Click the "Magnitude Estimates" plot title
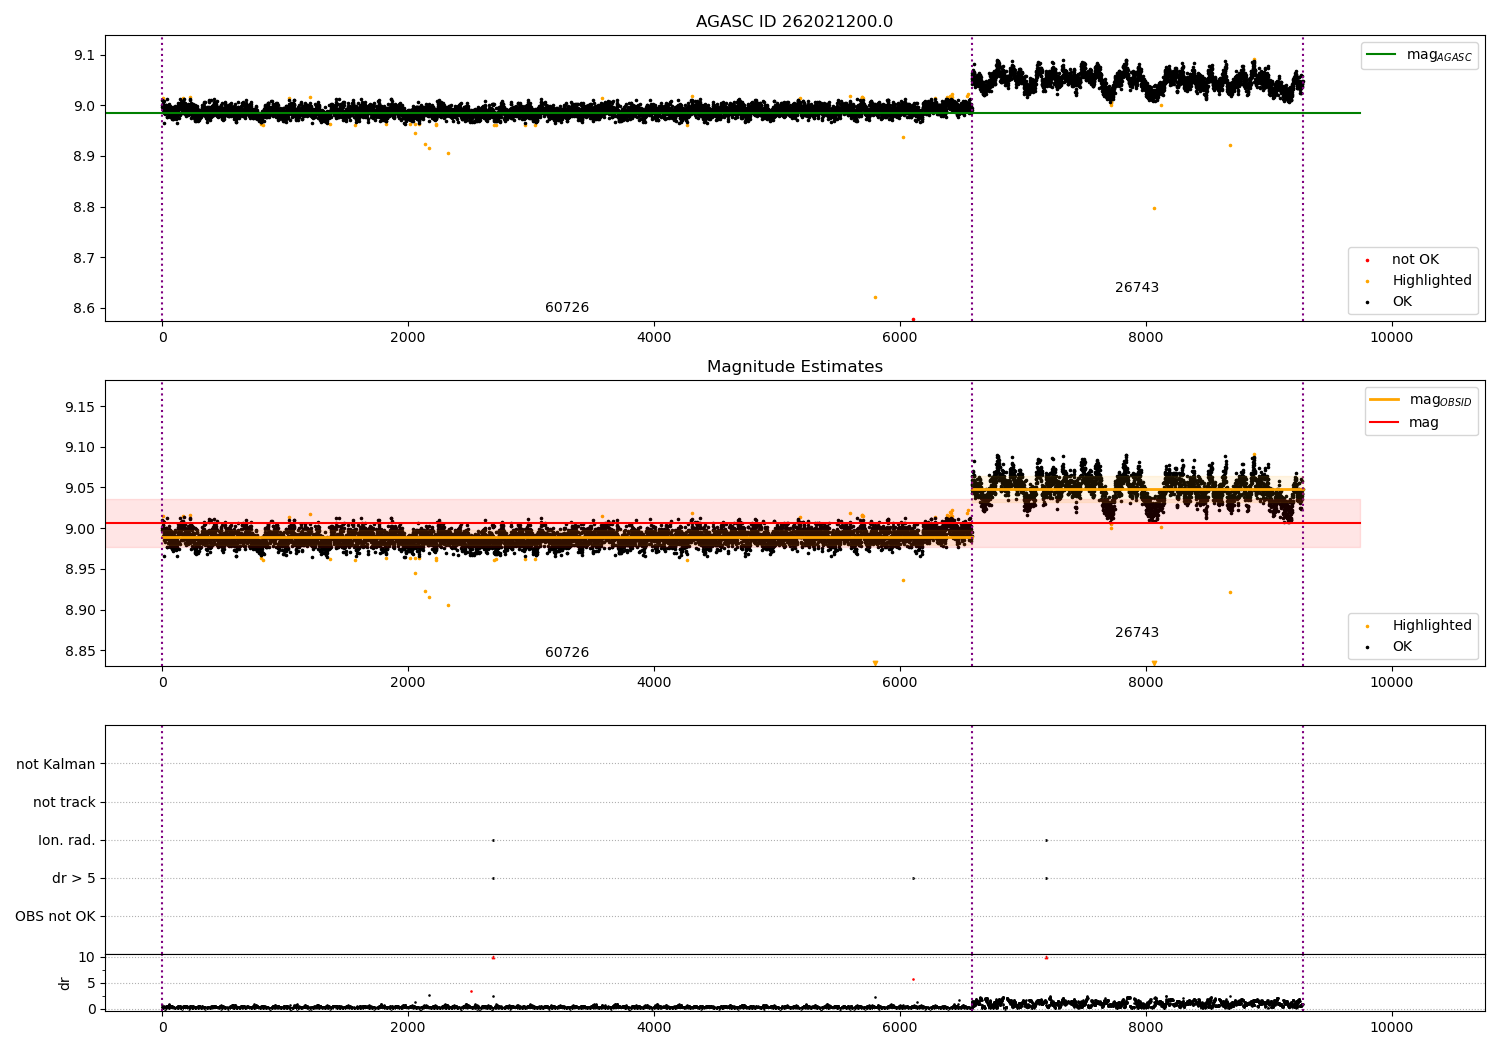Image resolution: width=1500 pixels, height=1050 pixels. pyautogui.click(x=794, y=367)
